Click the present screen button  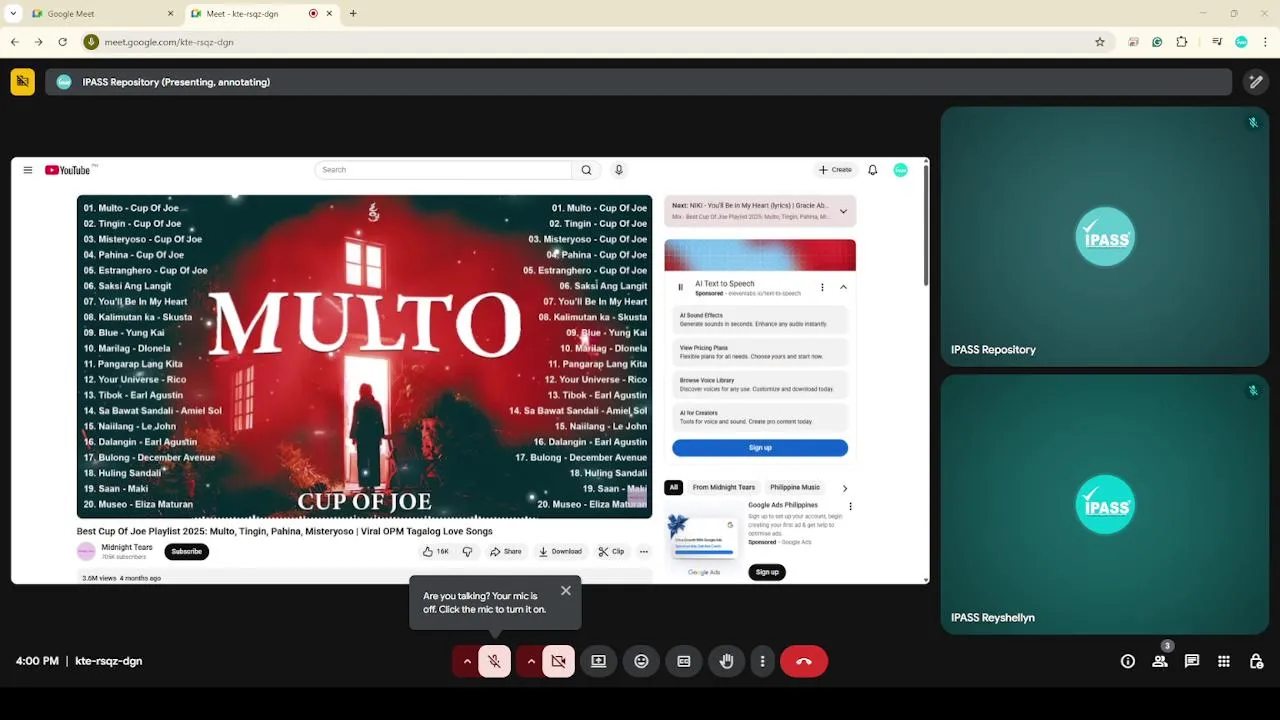[598, 661]
